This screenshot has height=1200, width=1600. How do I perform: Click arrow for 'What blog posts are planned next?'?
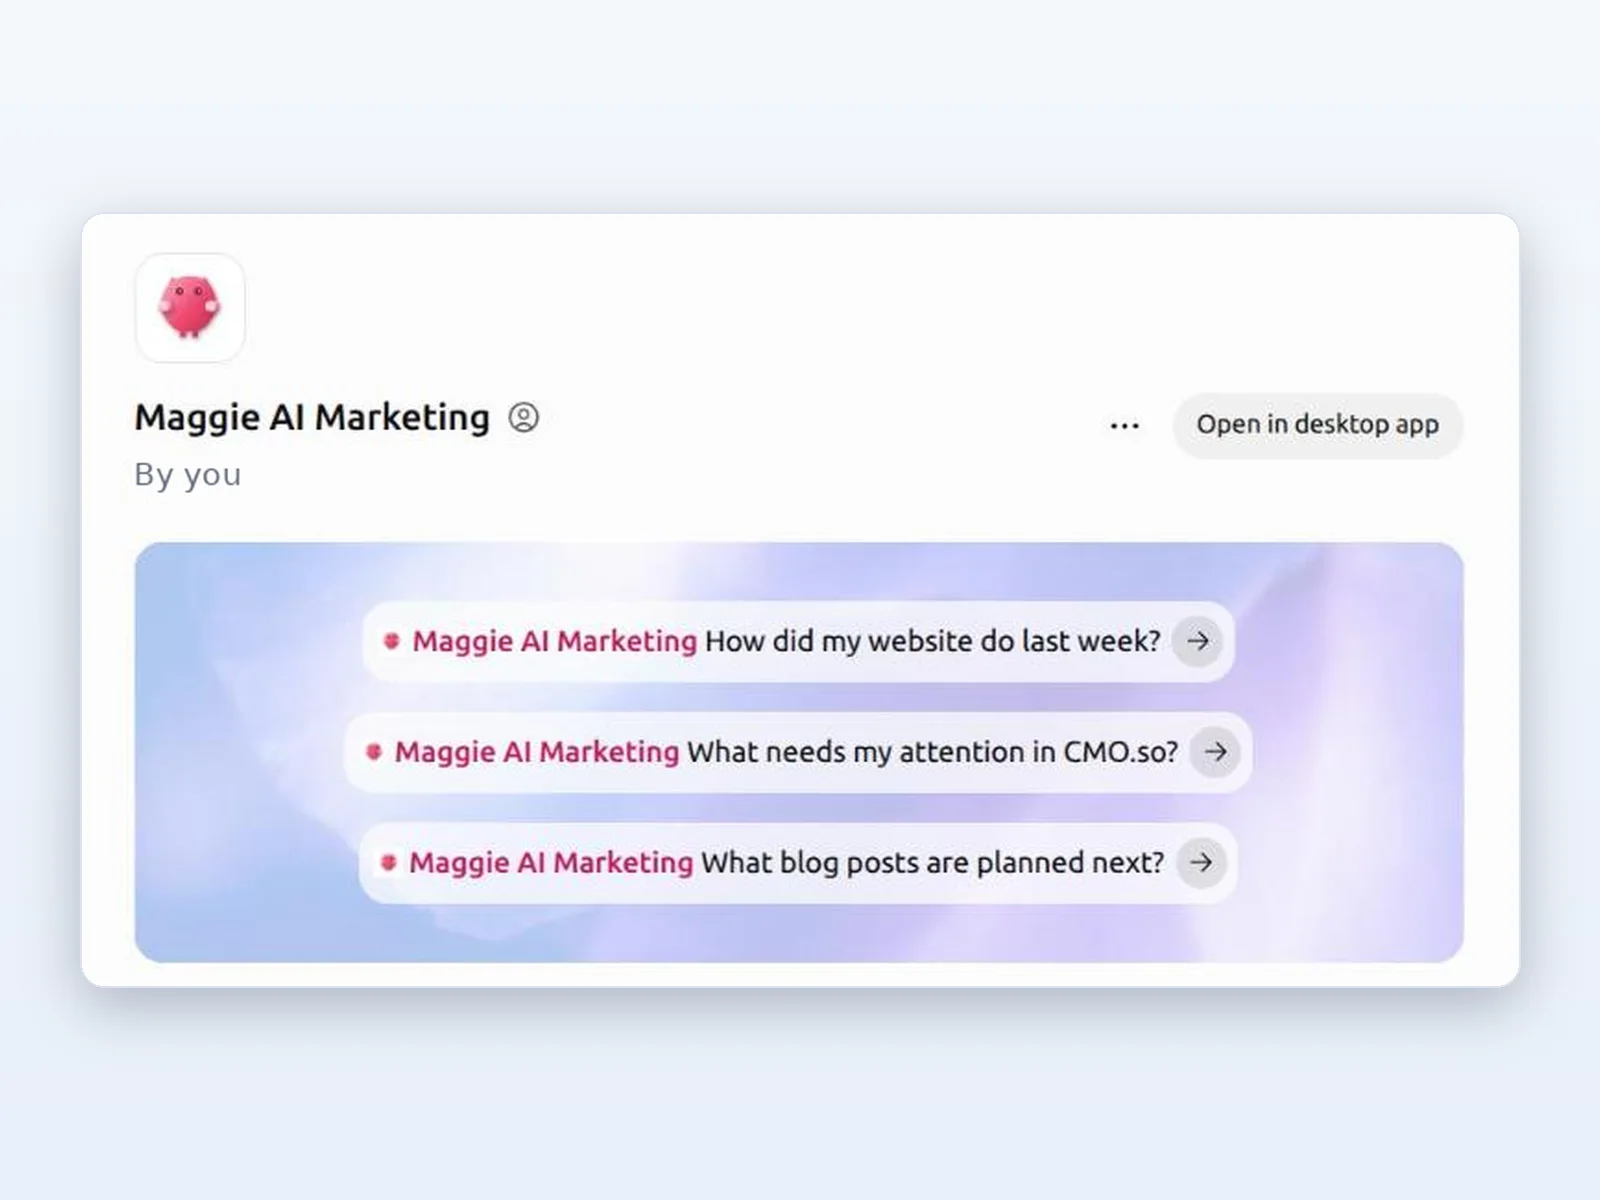click(1202, 862)
